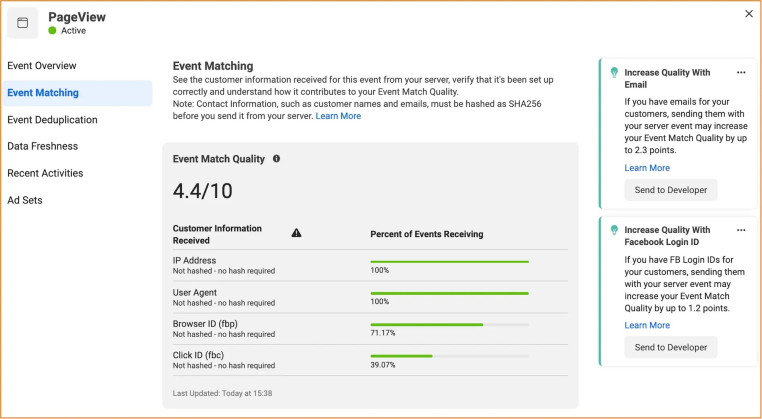The image size is (762, 419).
Task: Click the lightbulb icon on Facebook Login card
Action: coord(614,230)
